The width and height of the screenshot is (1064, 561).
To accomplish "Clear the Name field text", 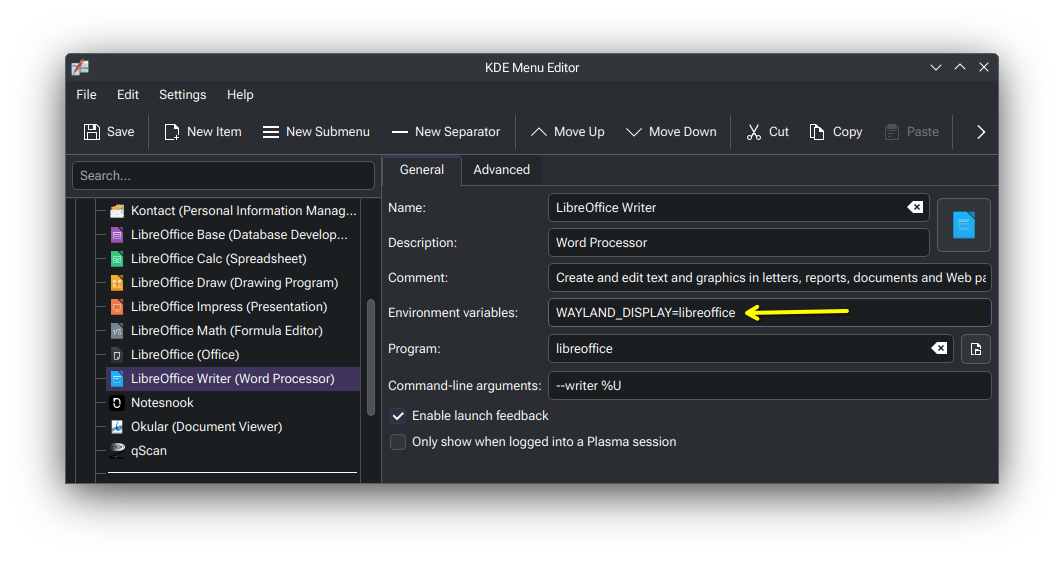I will (915, 208).
